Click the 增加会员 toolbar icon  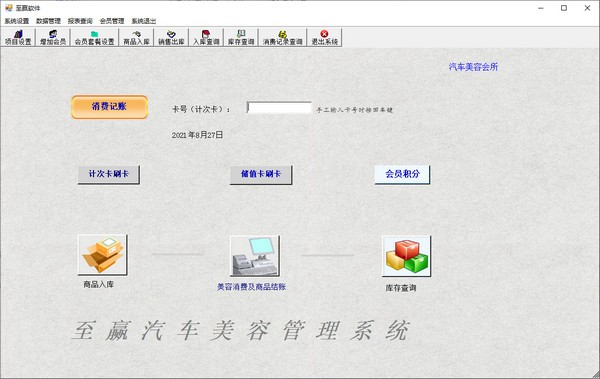click(53, 38)
